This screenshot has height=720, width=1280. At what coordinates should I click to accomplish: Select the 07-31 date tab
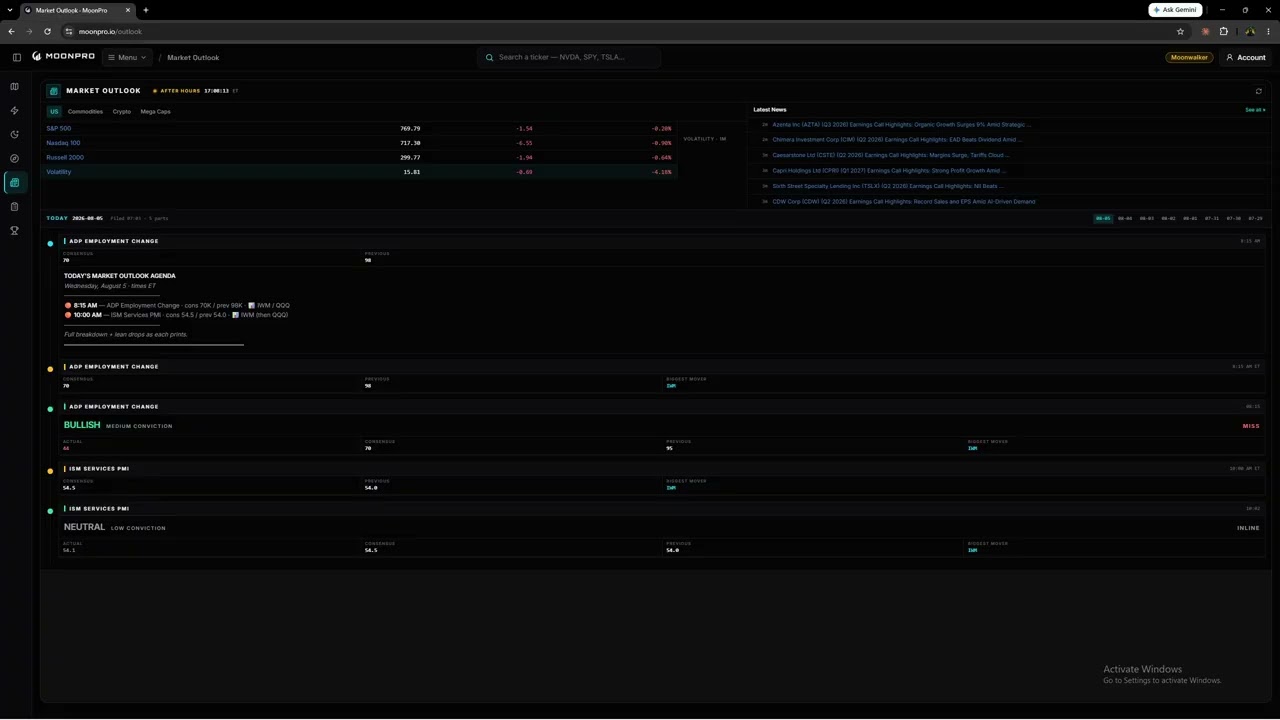coord(1212,218)
